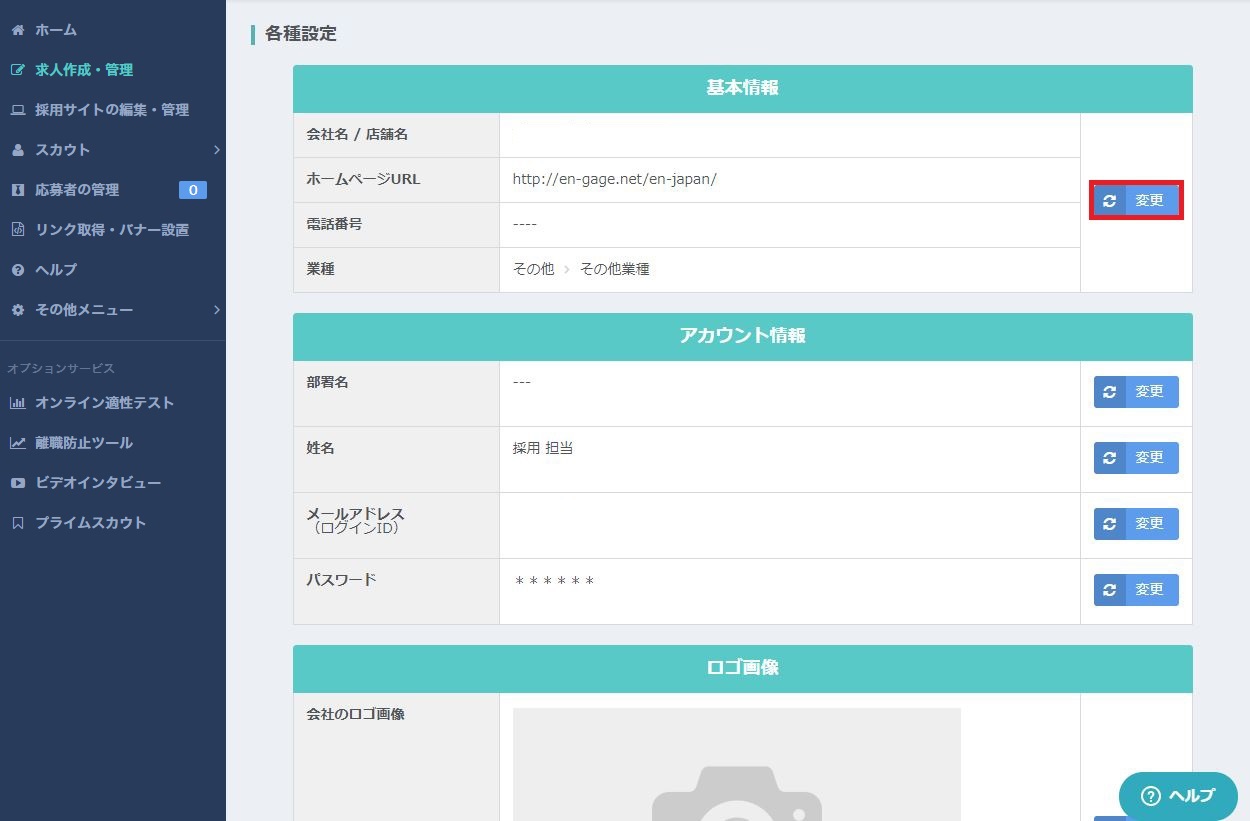The height and width of the screenshot is (821, 1250).
Task: Click the bookmark icon beside プライムスカウト
Action: pyautogui.click(x=17, y=523)
